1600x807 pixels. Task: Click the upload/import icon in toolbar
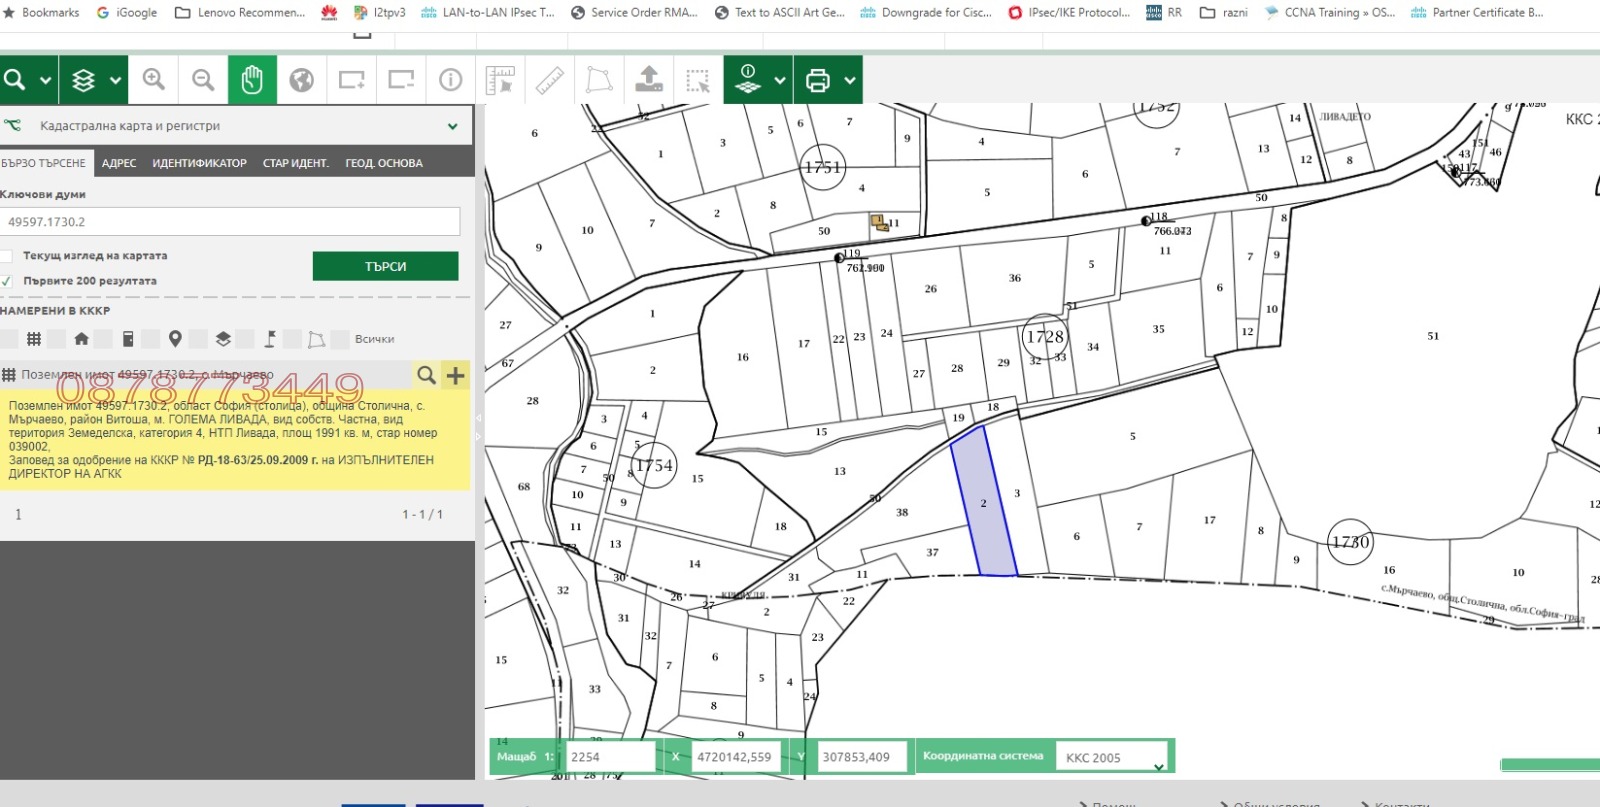pyautogui.click(x=648, y=80)
